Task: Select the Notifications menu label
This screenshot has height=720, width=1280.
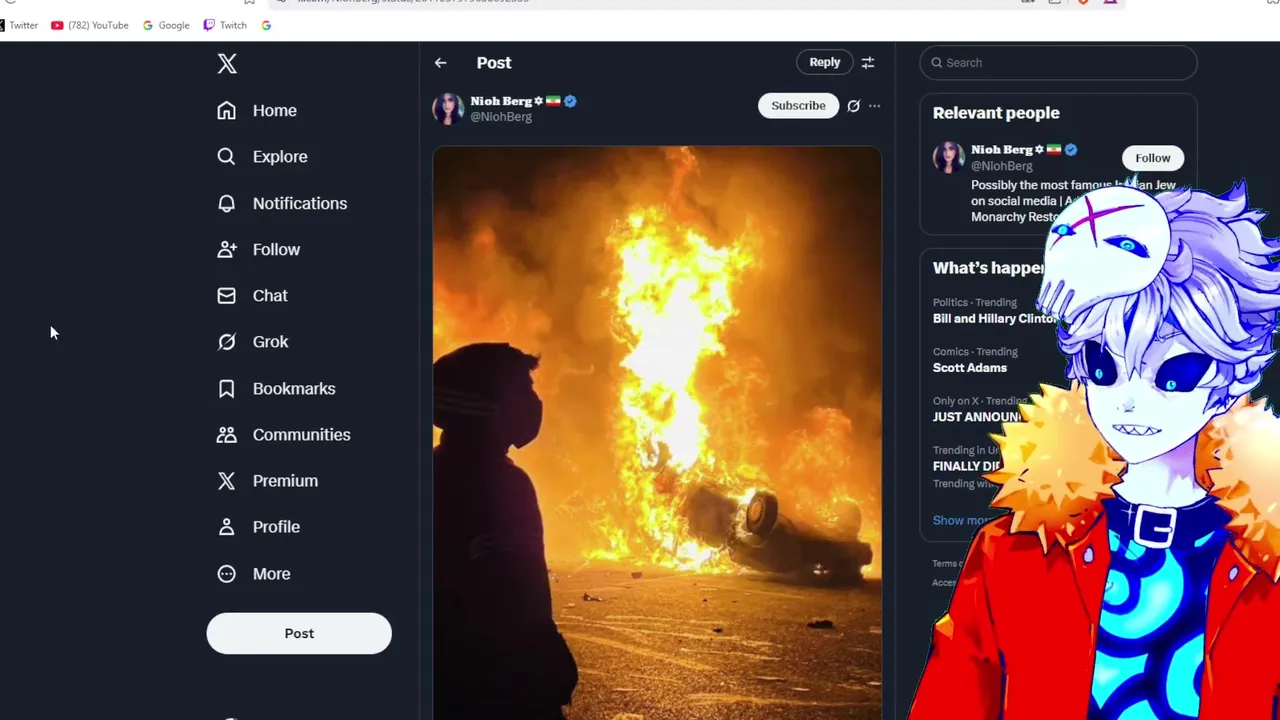Action: (300, 203)
